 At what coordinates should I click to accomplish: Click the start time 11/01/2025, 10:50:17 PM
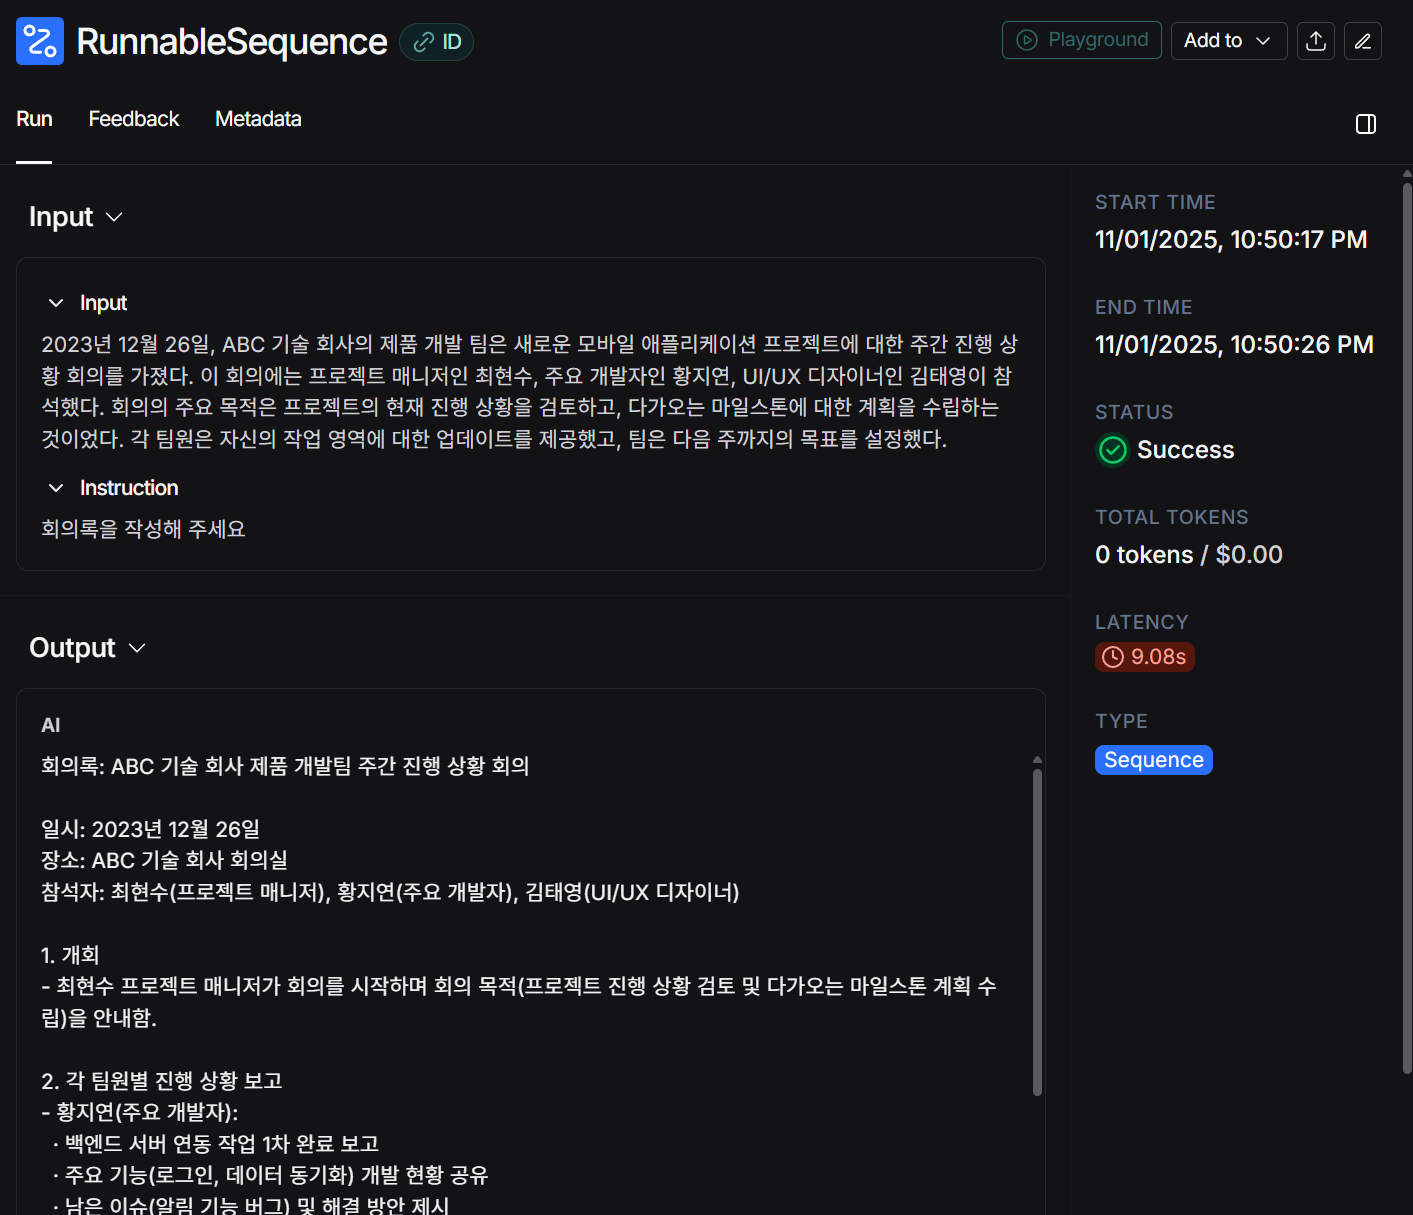point(1231,240)
